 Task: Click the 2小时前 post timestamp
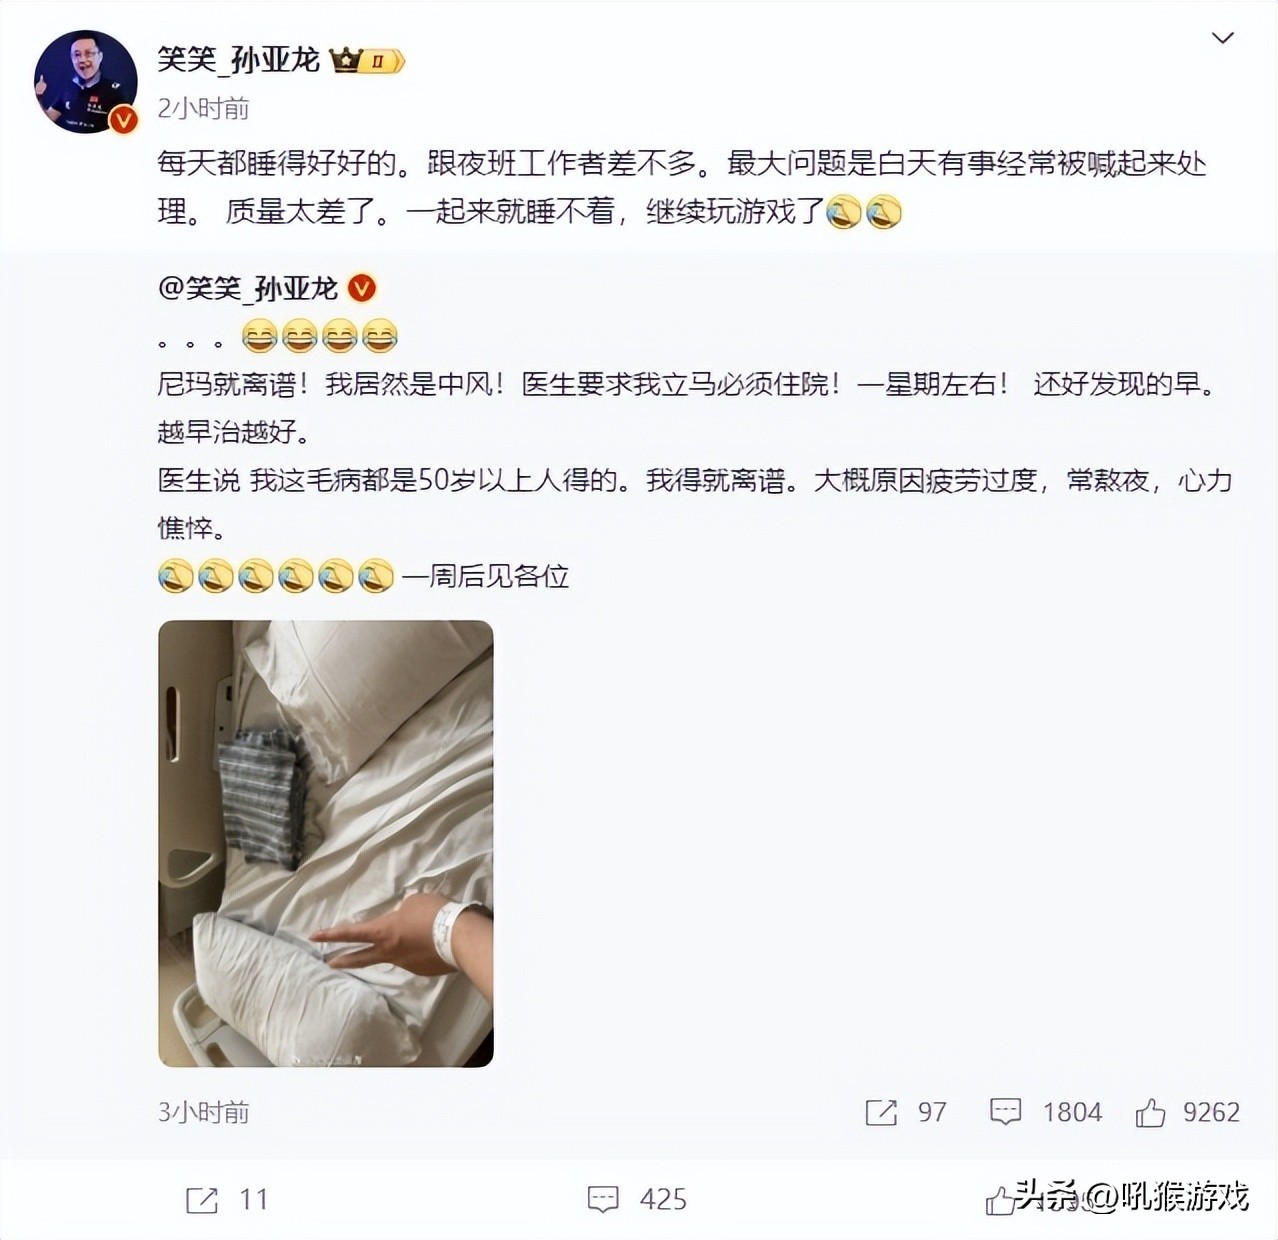[x=203, y=108]
